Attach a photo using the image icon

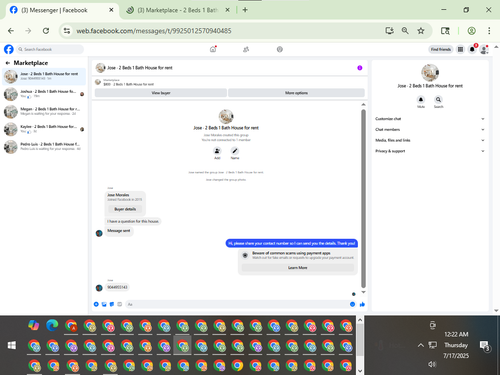coord(104,304)
